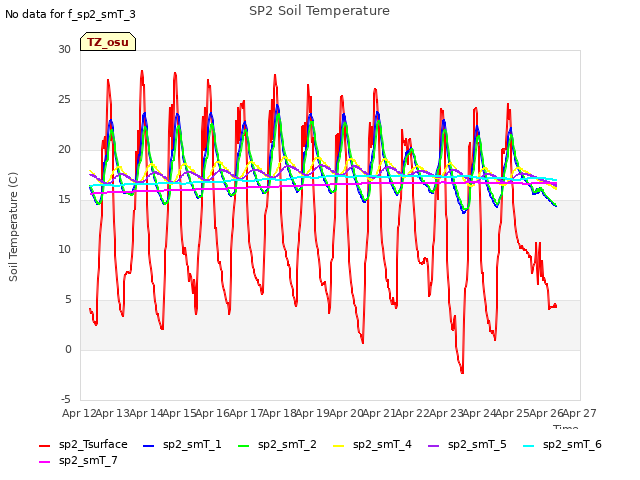Screen dimensions: 640x480
Task: Click the red sp2_Tsurface legend swatch
Action: coord(44,446)
